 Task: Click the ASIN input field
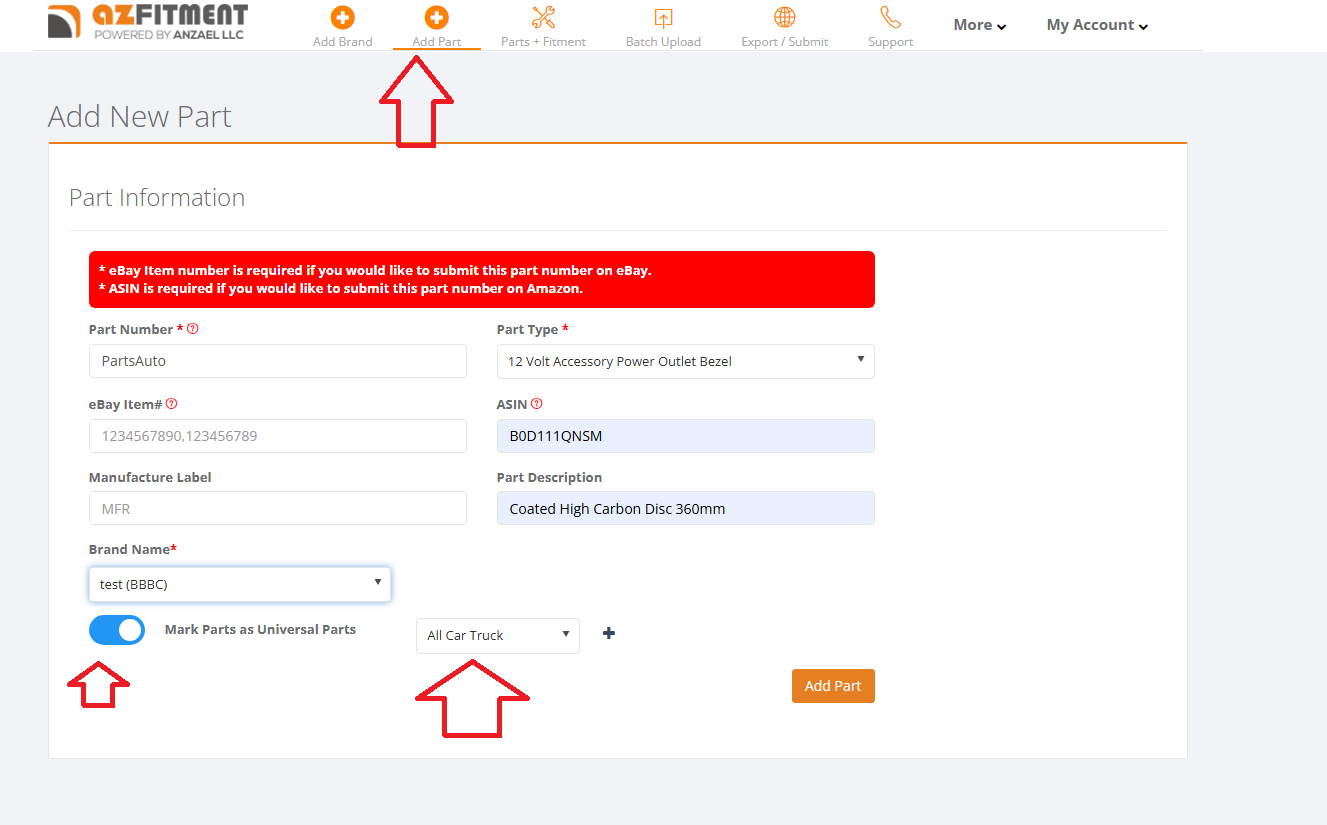686,436
